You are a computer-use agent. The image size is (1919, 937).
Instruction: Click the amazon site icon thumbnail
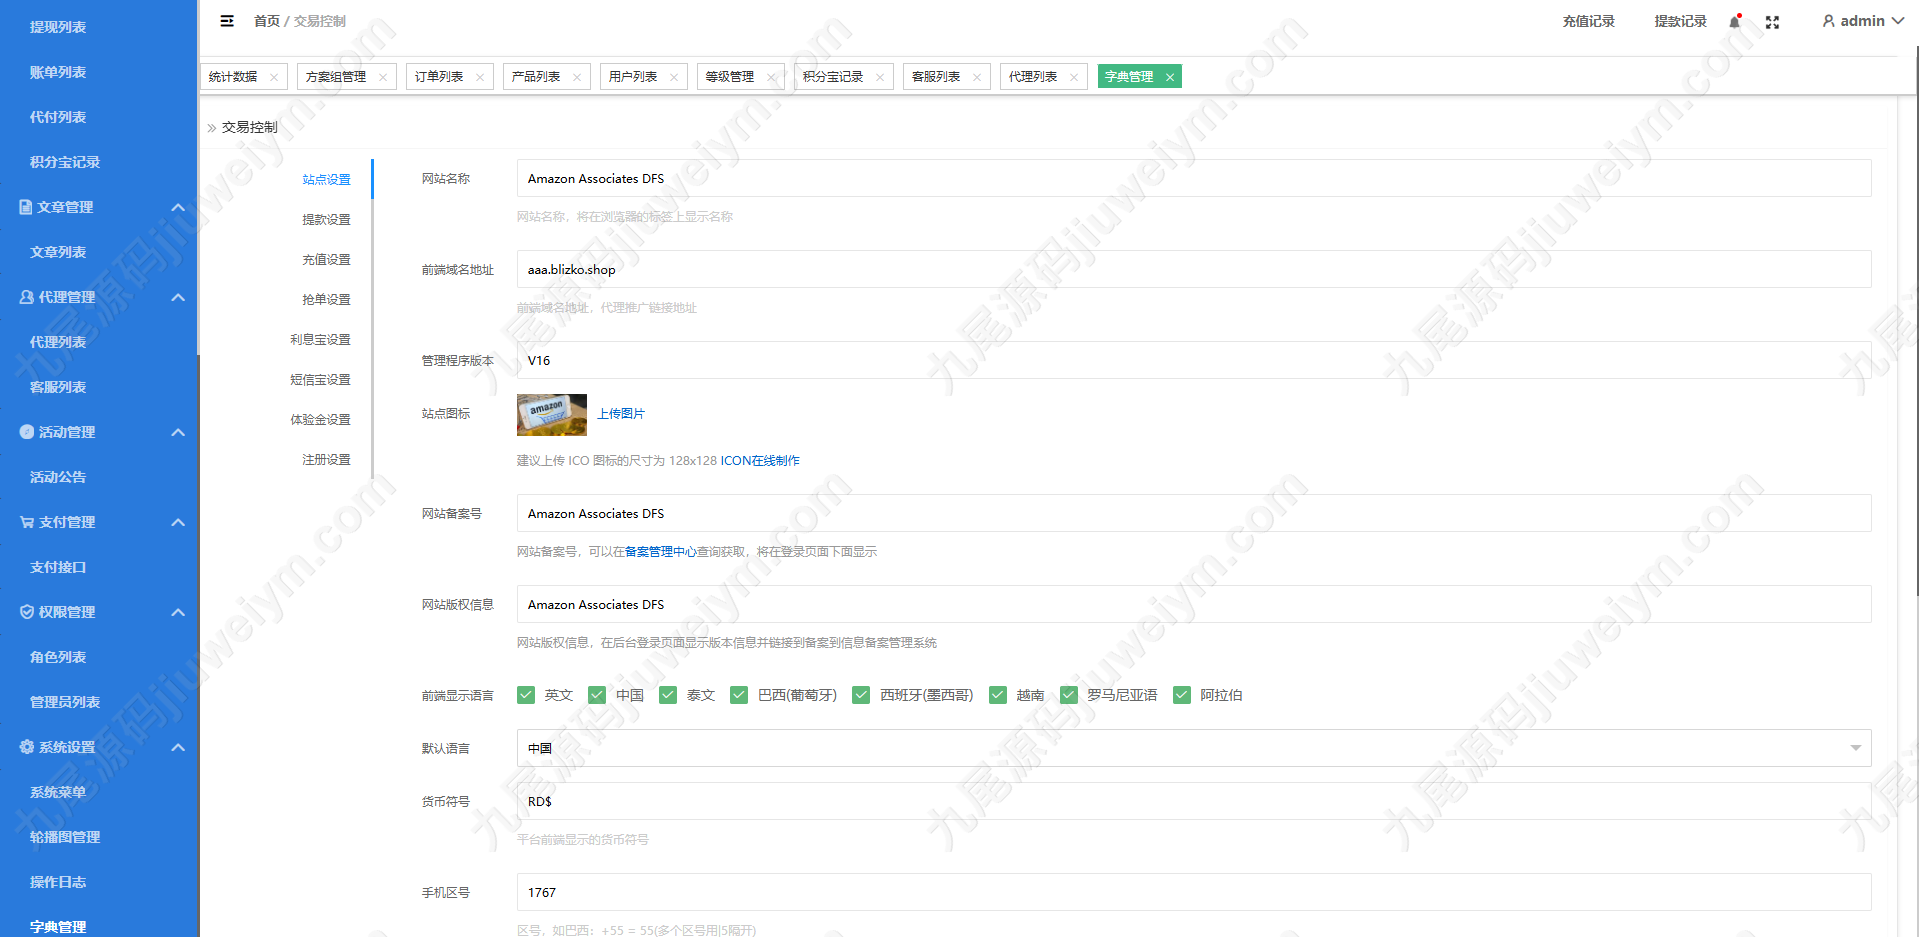click(552, 415)
